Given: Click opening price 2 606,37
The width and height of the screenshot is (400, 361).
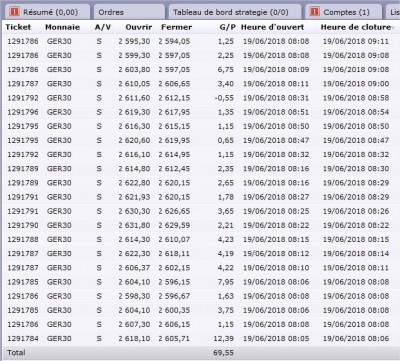Looking at the screenshot, I should click(x=134, y=268).
